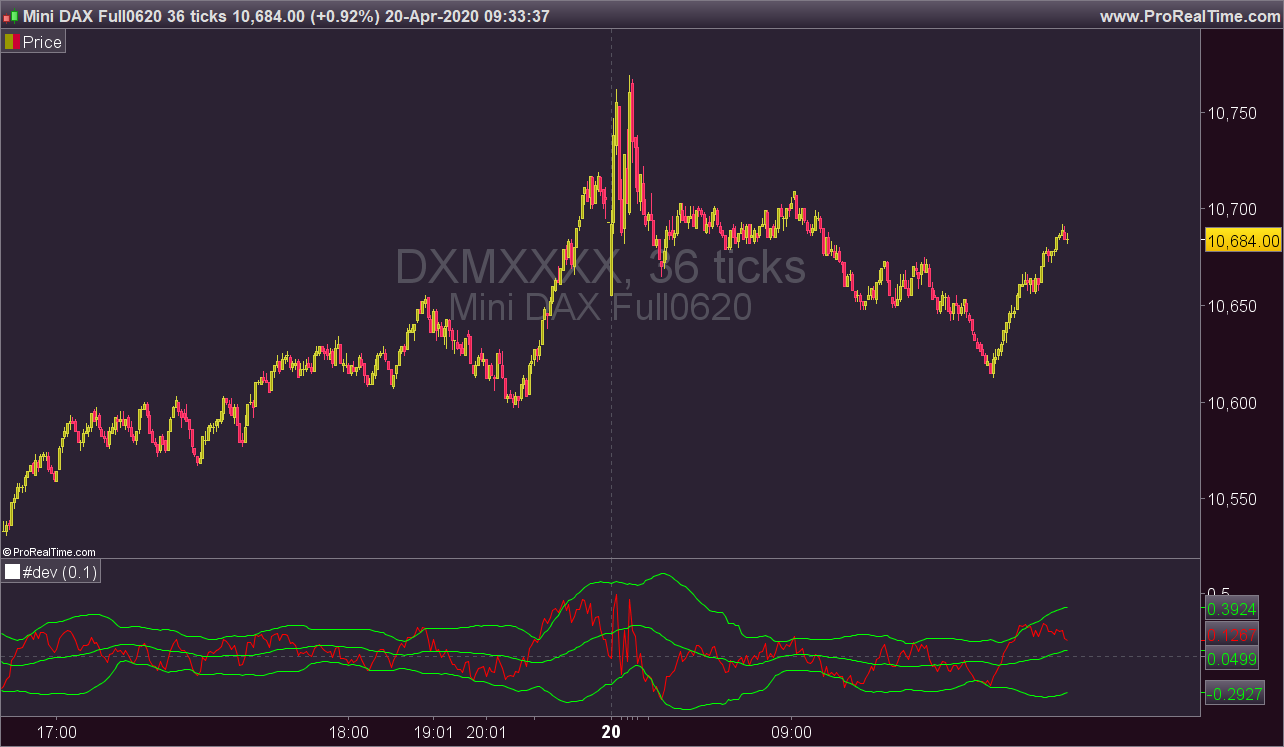Click the green 0.0499 middle band value
Viewport: 1284px width, 747px height.
pyautogui.click(x=1231, y=659)
